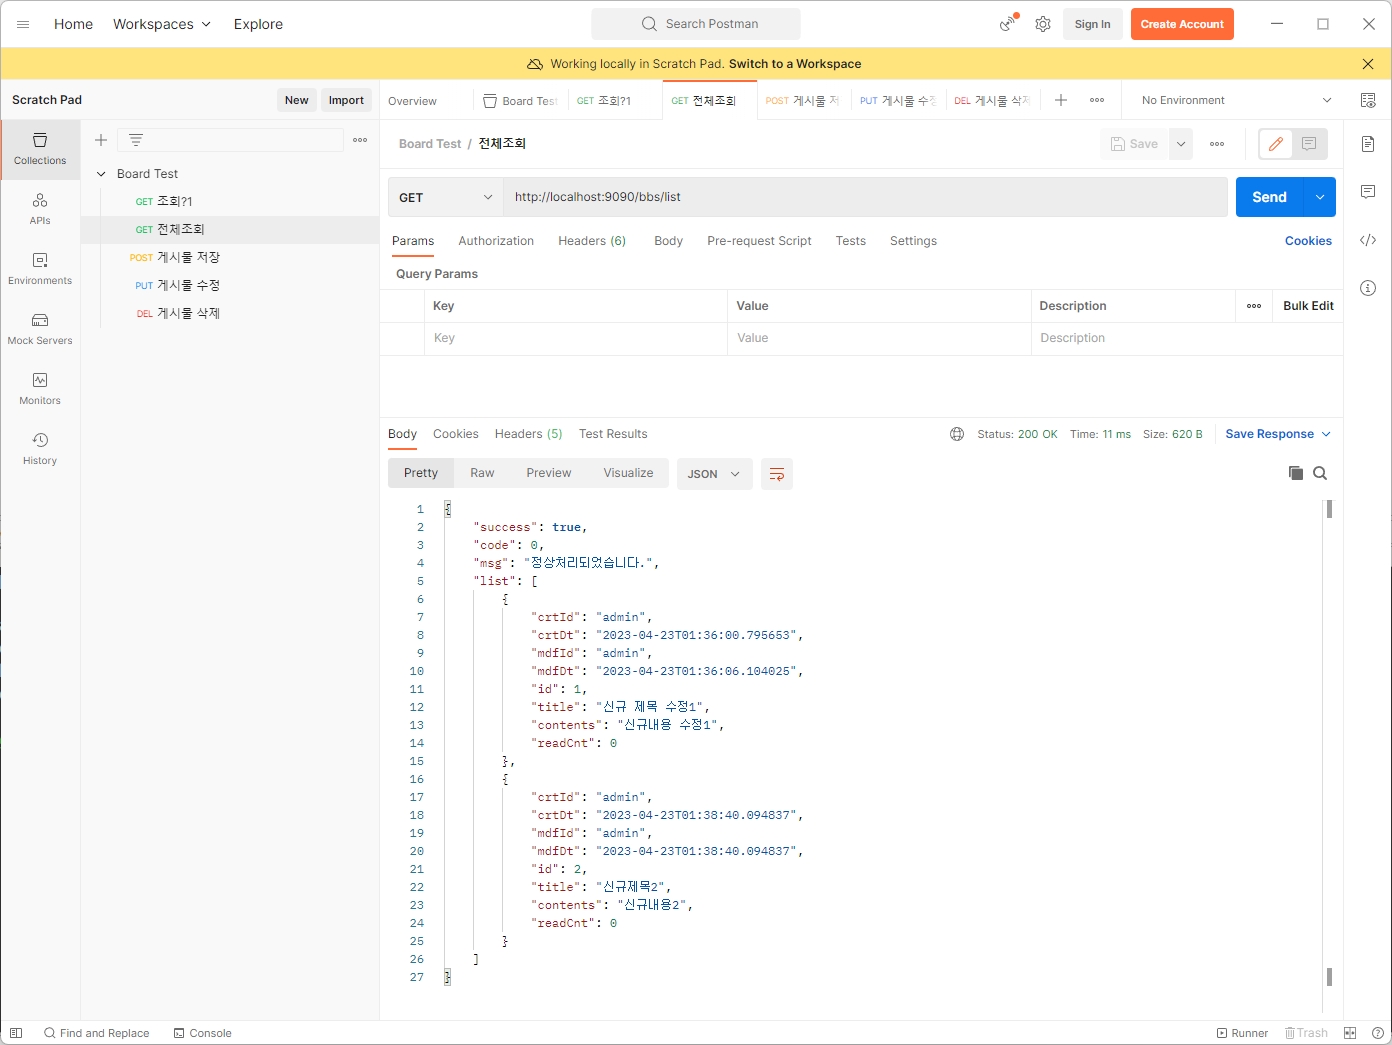
Task: Toggle the response line wrap icon
Action: coord(777,474)
